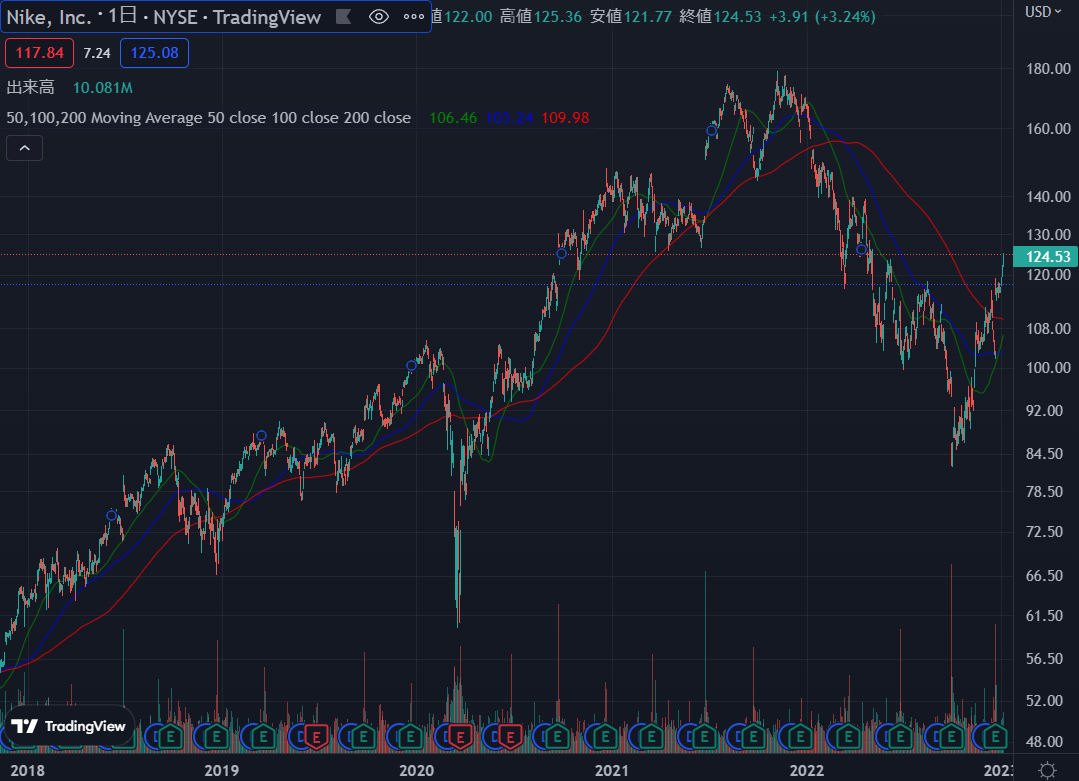The image size is (1079, 781).
Task: Select the 出来高 volume indicator label
Action: [x=30, y=87]
